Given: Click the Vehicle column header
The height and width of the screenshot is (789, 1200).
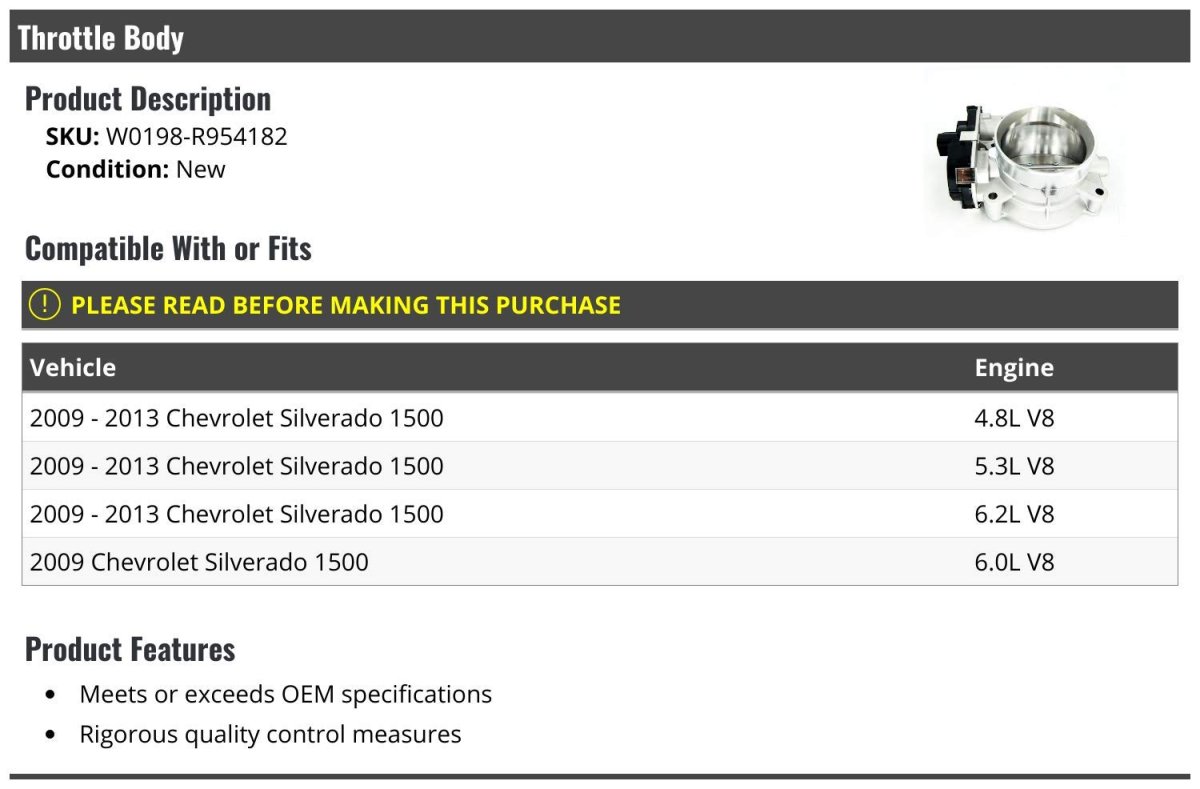Looking at the screenshot, I should point(73,367).
